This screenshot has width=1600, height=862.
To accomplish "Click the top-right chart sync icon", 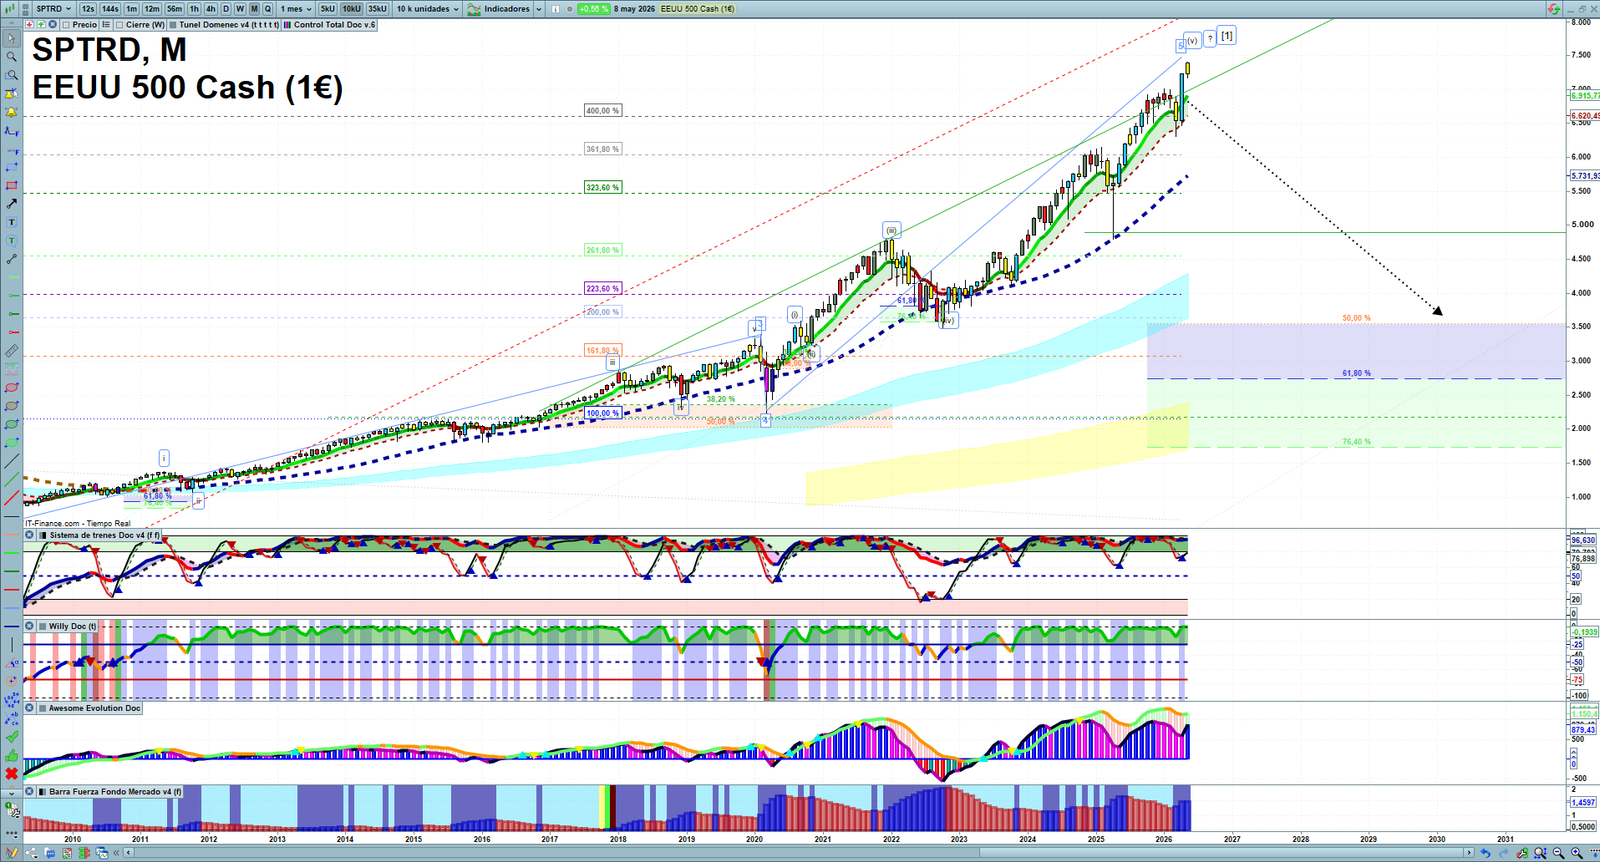I will click(1553, 9).
